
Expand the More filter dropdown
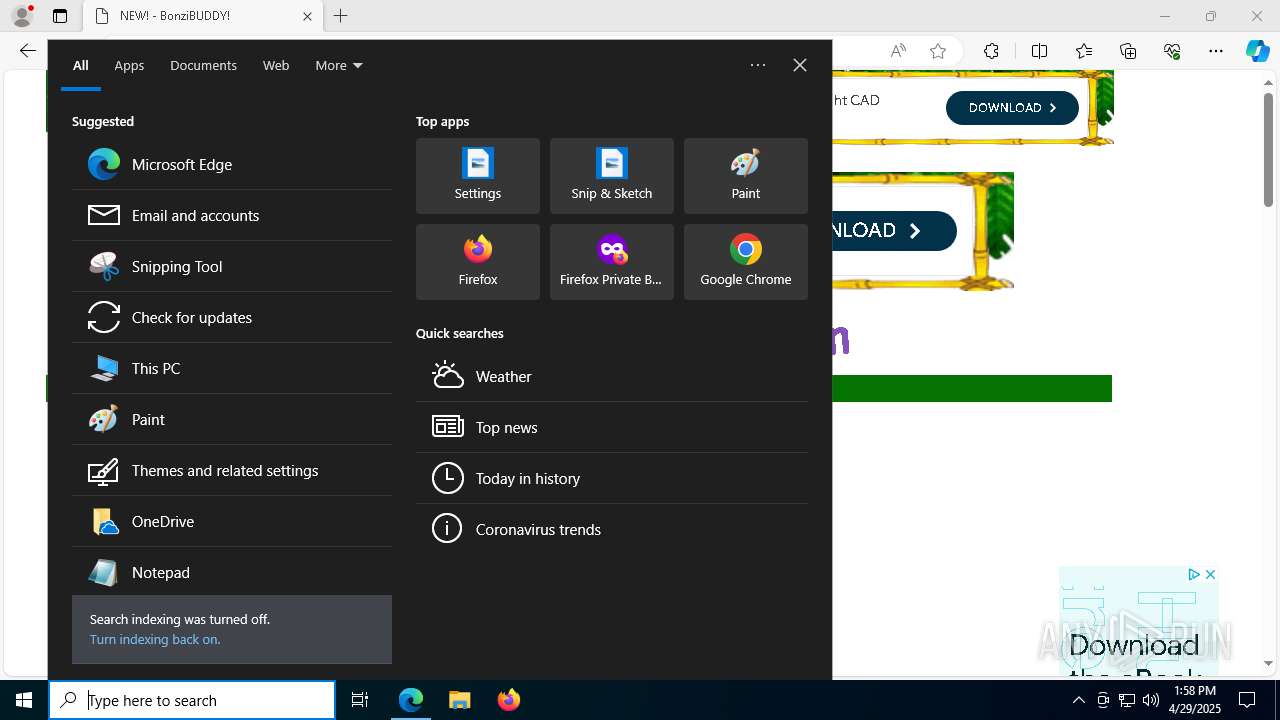click(x=339, y=65)
